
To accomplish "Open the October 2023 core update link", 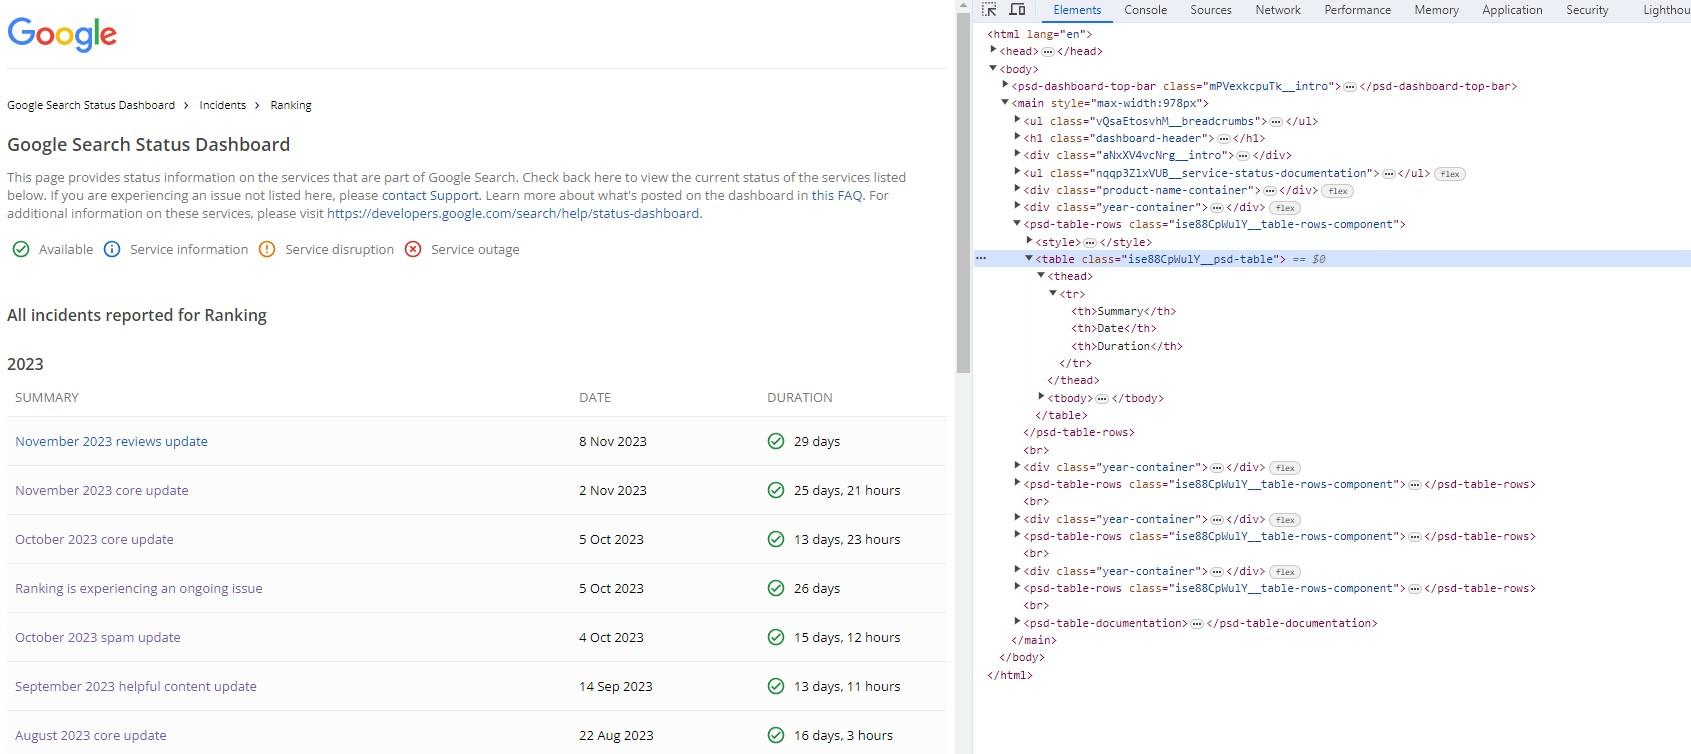I will [94, 539].
